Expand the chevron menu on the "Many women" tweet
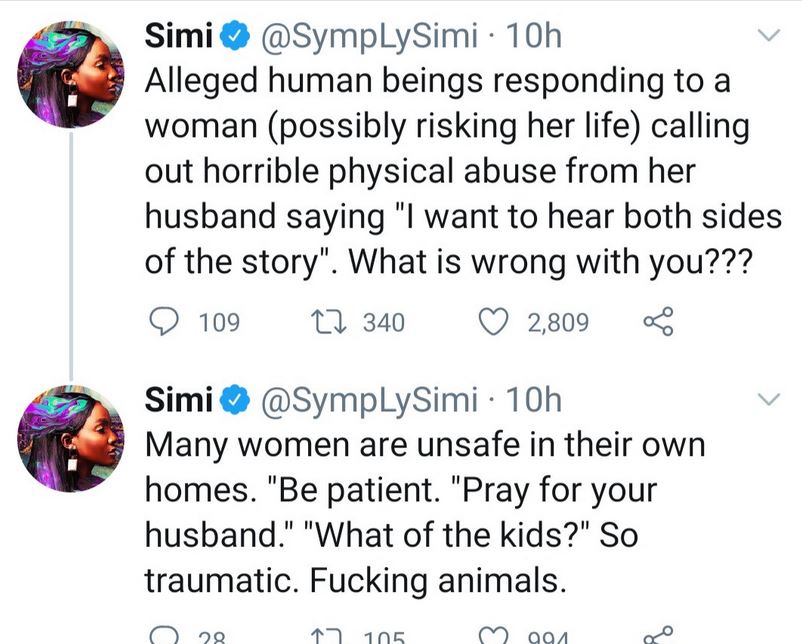The height and width of the screenshot is (644, 802). coord(766,400)
